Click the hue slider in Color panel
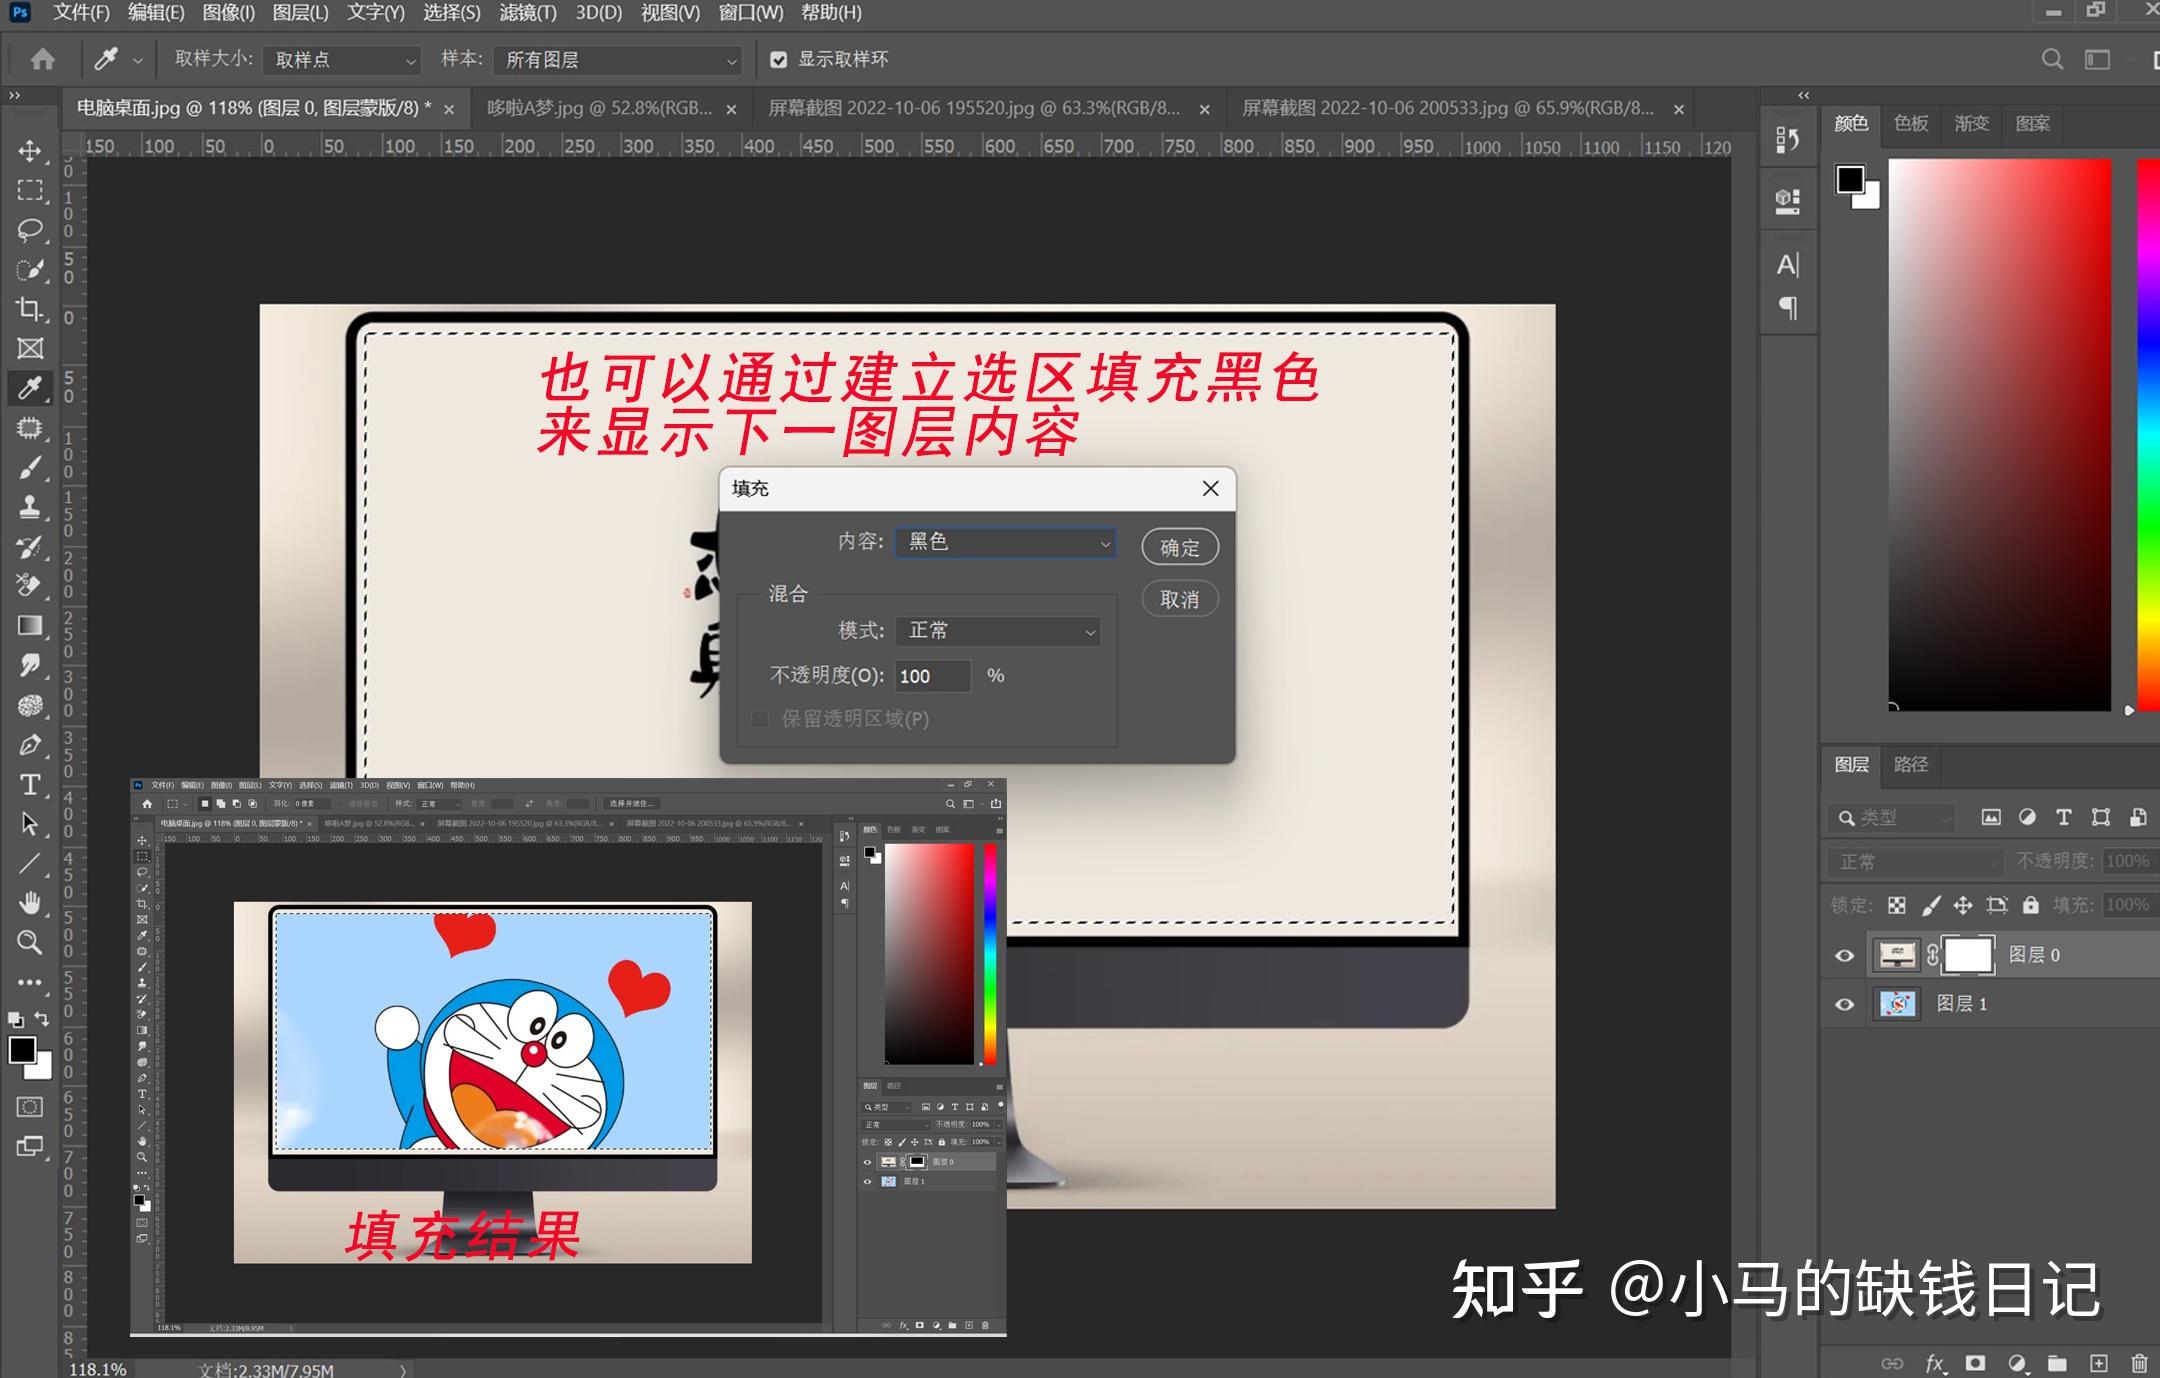The height and width of the screenshot is (1378, 2160). (x=2148, y=434)
